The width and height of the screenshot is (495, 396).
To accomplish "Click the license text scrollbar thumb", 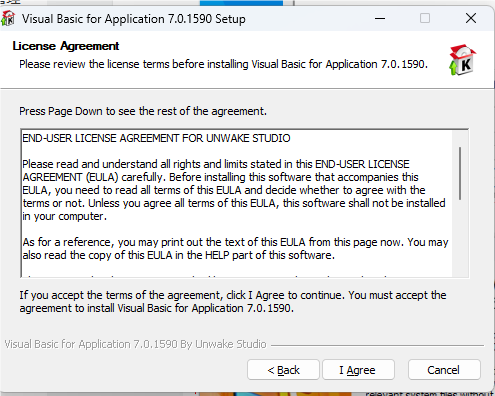I will coord(460,173).
